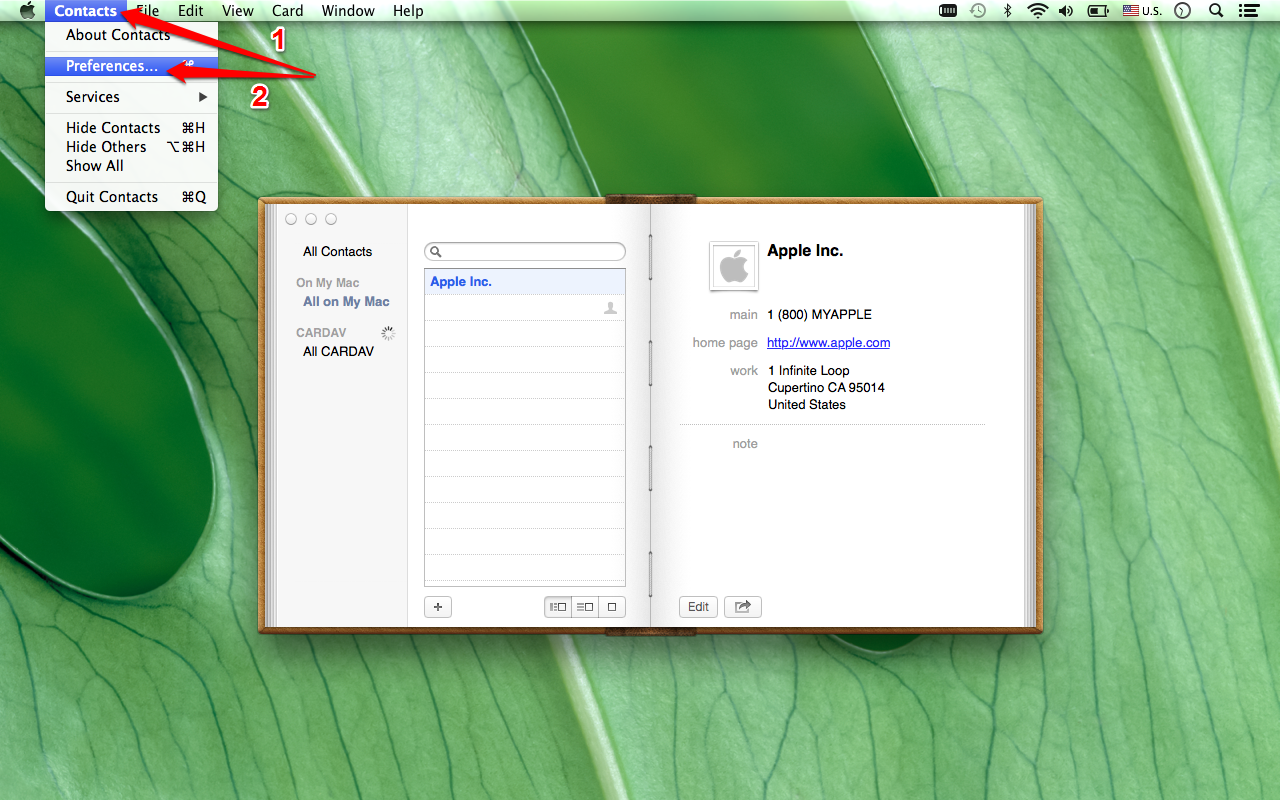Click the work address label
This screenshot has height=800, width=1280.
744,371
